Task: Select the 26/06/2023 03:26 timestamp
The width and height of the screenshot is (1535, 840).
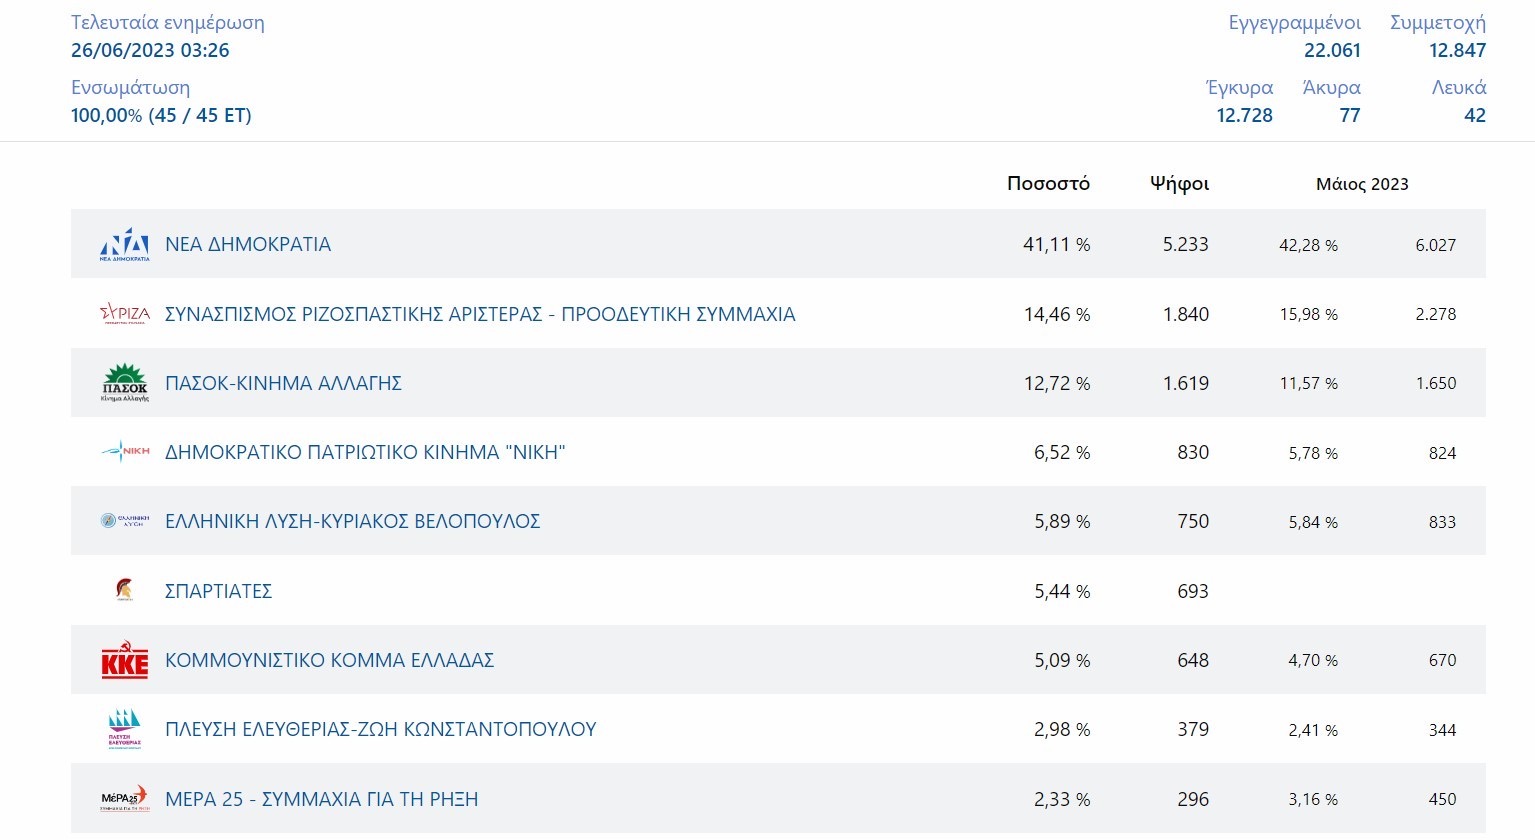Action: click(150, 50)
